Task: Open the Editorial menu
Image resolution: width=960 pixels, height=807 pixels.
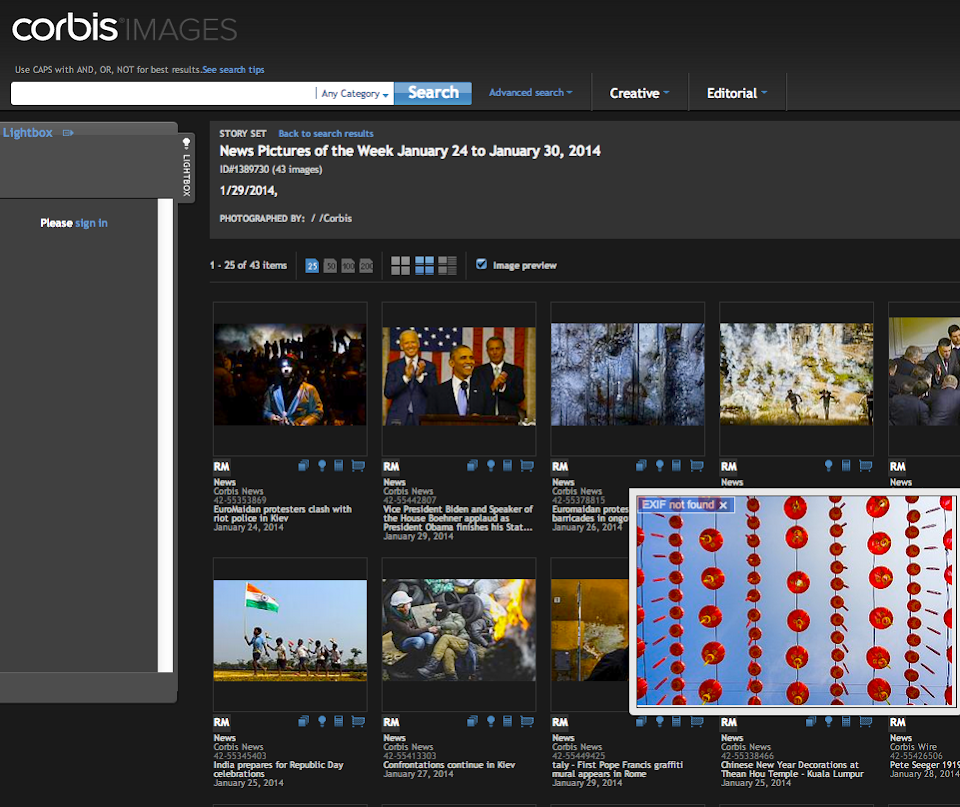Action: [x=737, y=93]
